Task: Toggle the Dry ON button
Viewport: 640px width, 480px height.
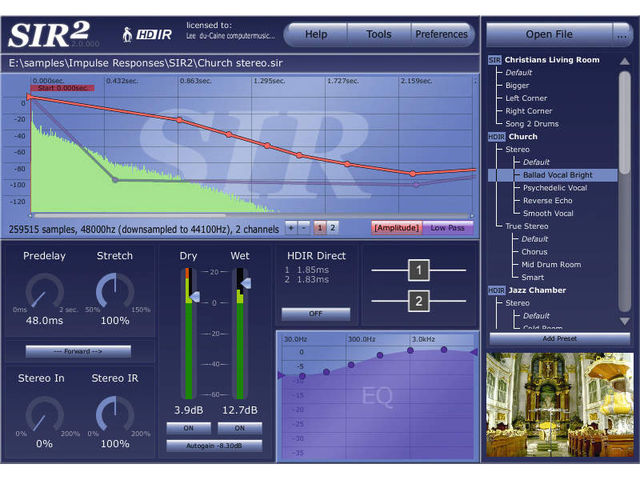Action: [189, 428]
